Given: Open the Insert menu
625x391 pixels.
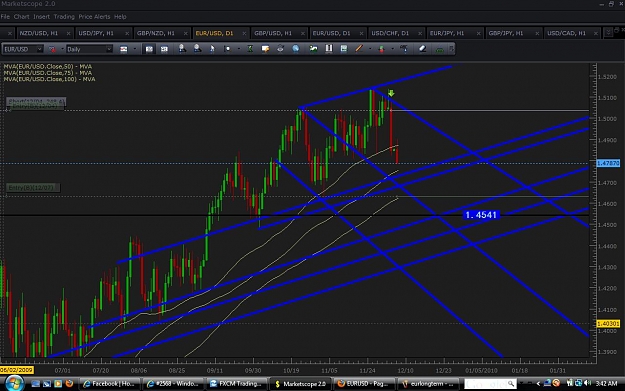Looking at the screenshot, I should click(x=41, y=17).
